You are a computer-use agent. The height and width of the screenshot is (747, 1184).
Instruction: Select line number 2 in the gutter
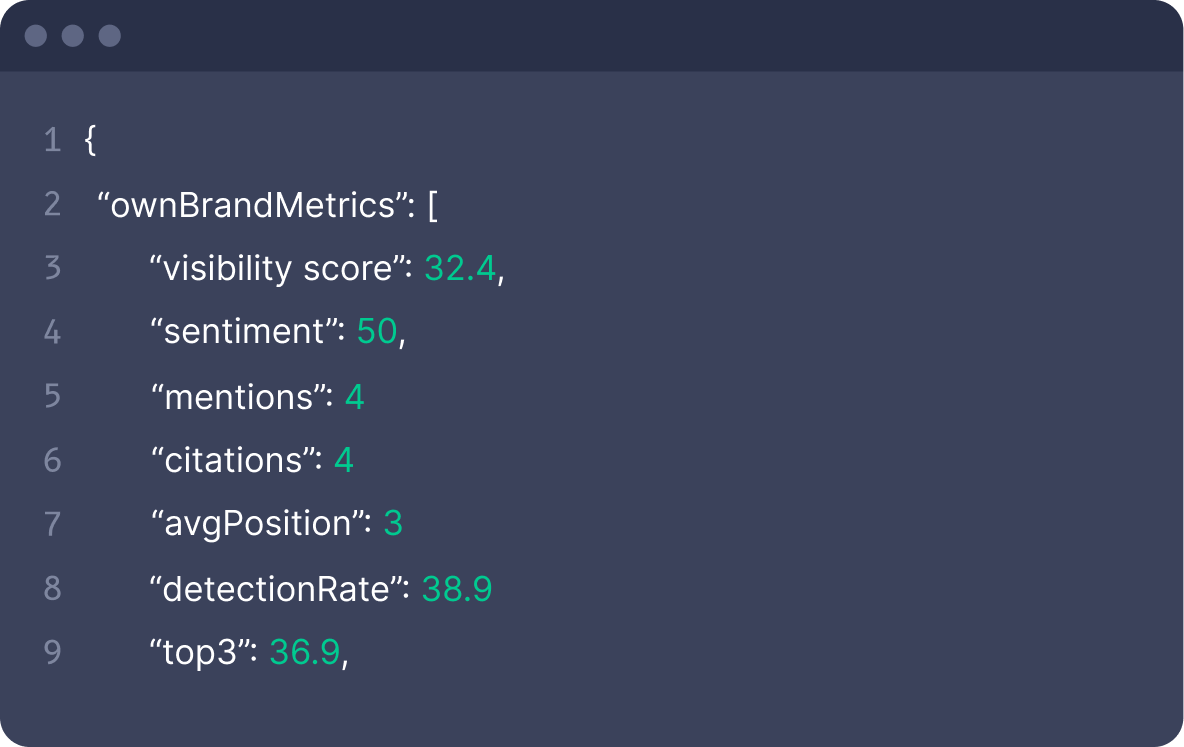click(52, 205)
